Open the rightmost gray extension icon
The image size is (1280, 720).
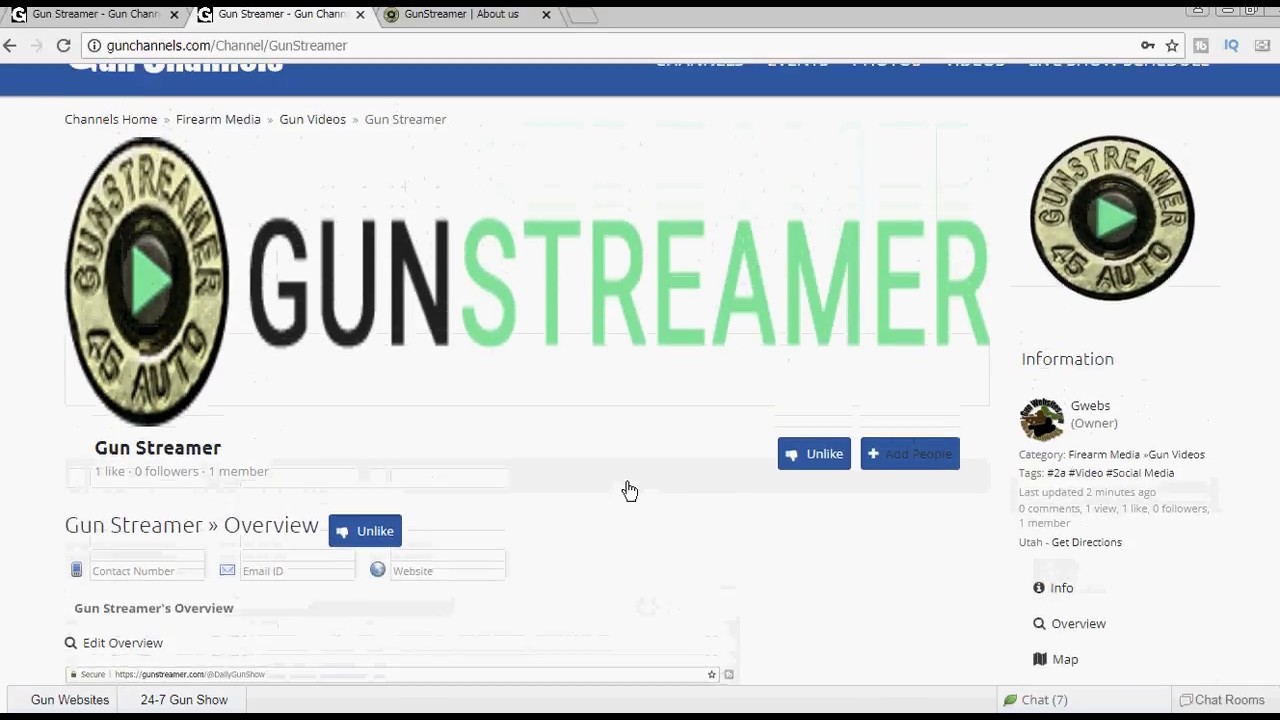coord(1262,45)
